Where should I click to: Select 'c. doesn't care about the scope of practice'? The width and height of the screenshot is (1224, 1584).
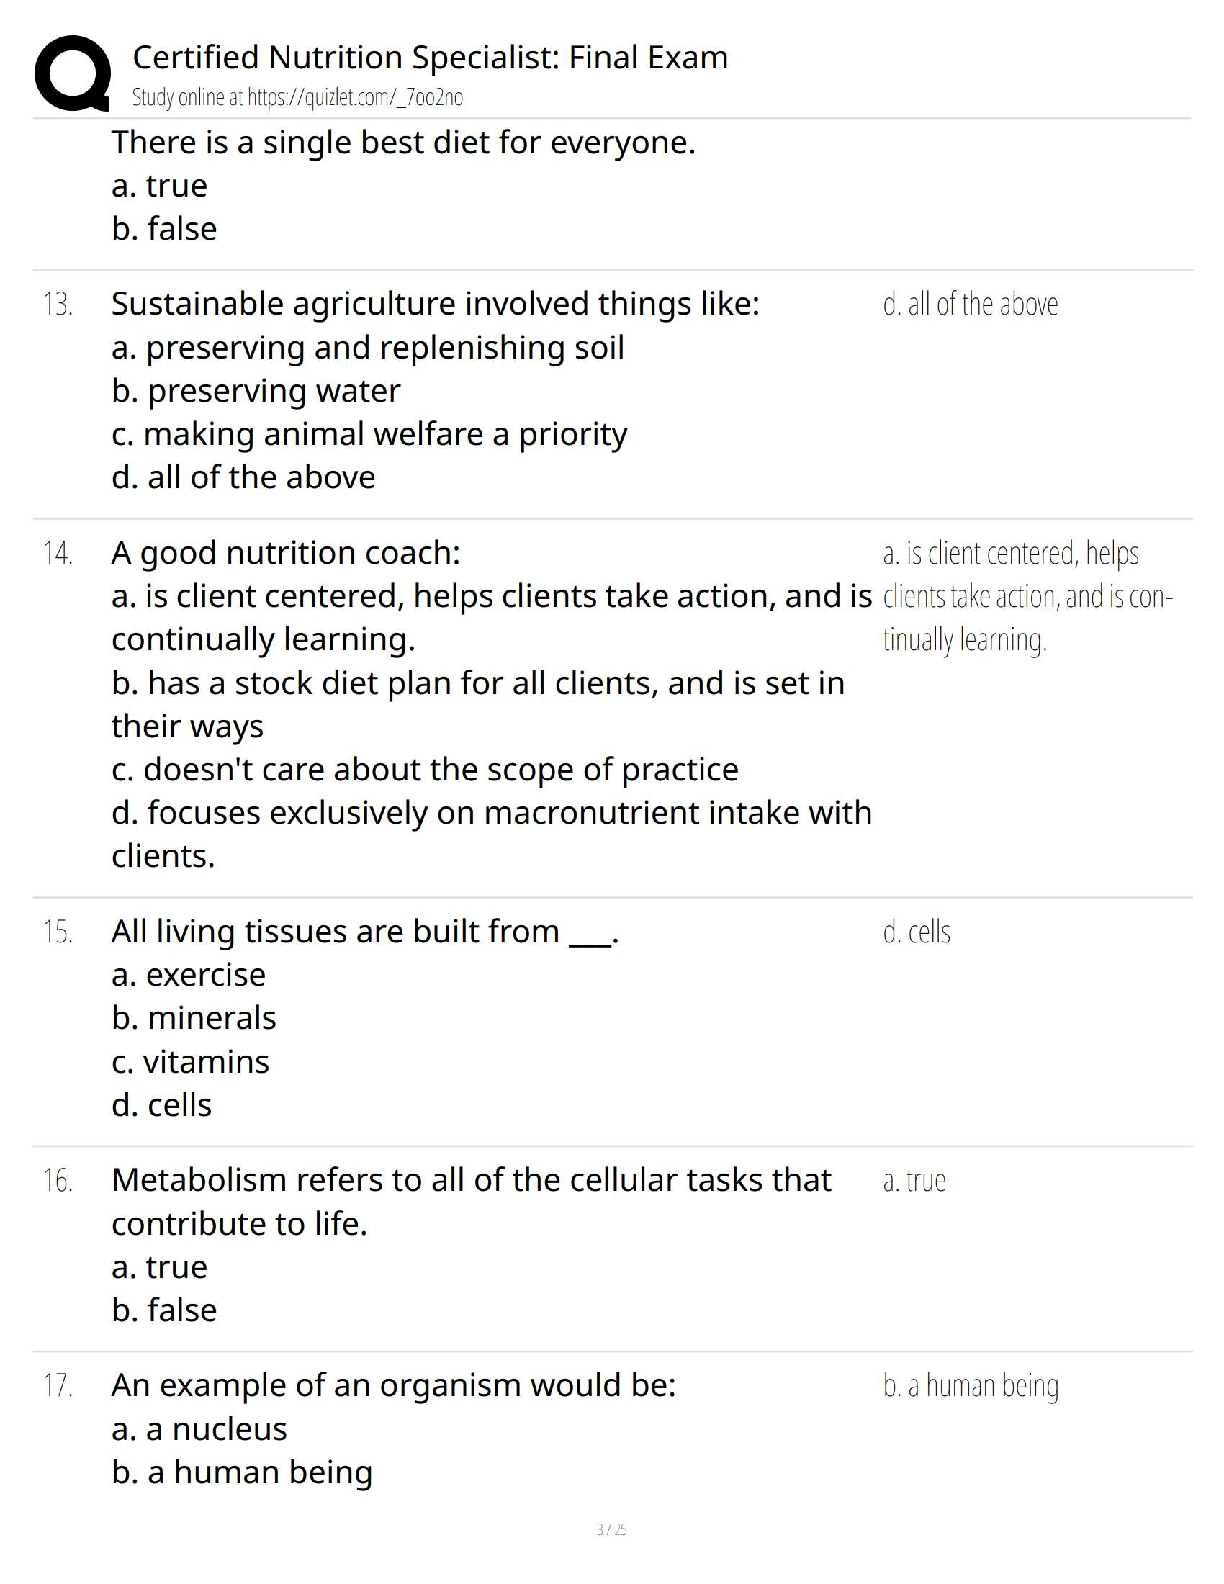[x=425, y=769]
